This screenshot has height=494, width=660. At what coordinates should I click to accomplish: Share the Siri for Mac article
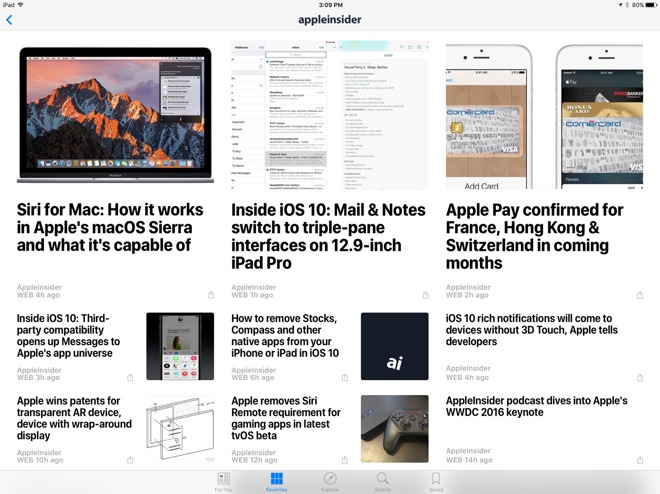pyautogui.click(x=211, y=295)
